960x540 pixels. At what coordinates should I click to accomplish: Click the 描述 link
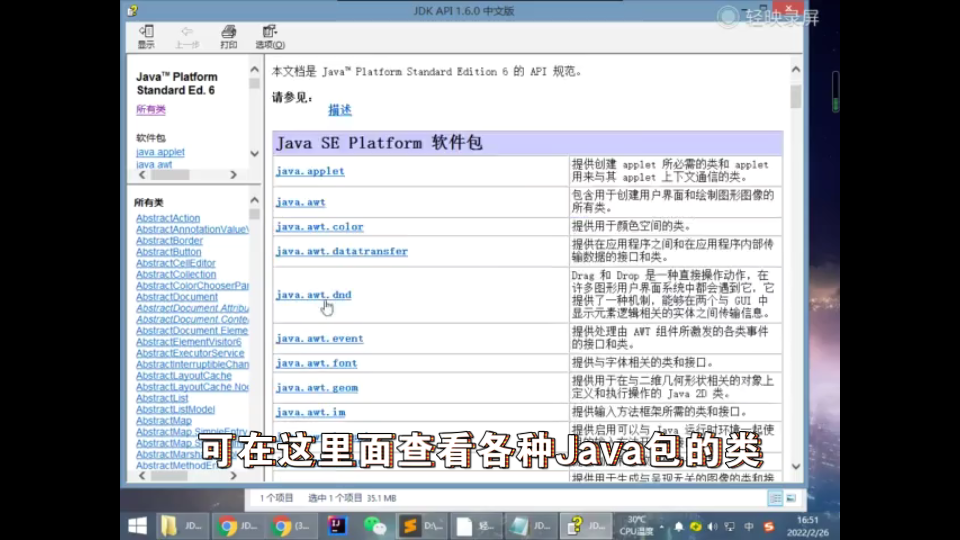[x=340, y=110]
